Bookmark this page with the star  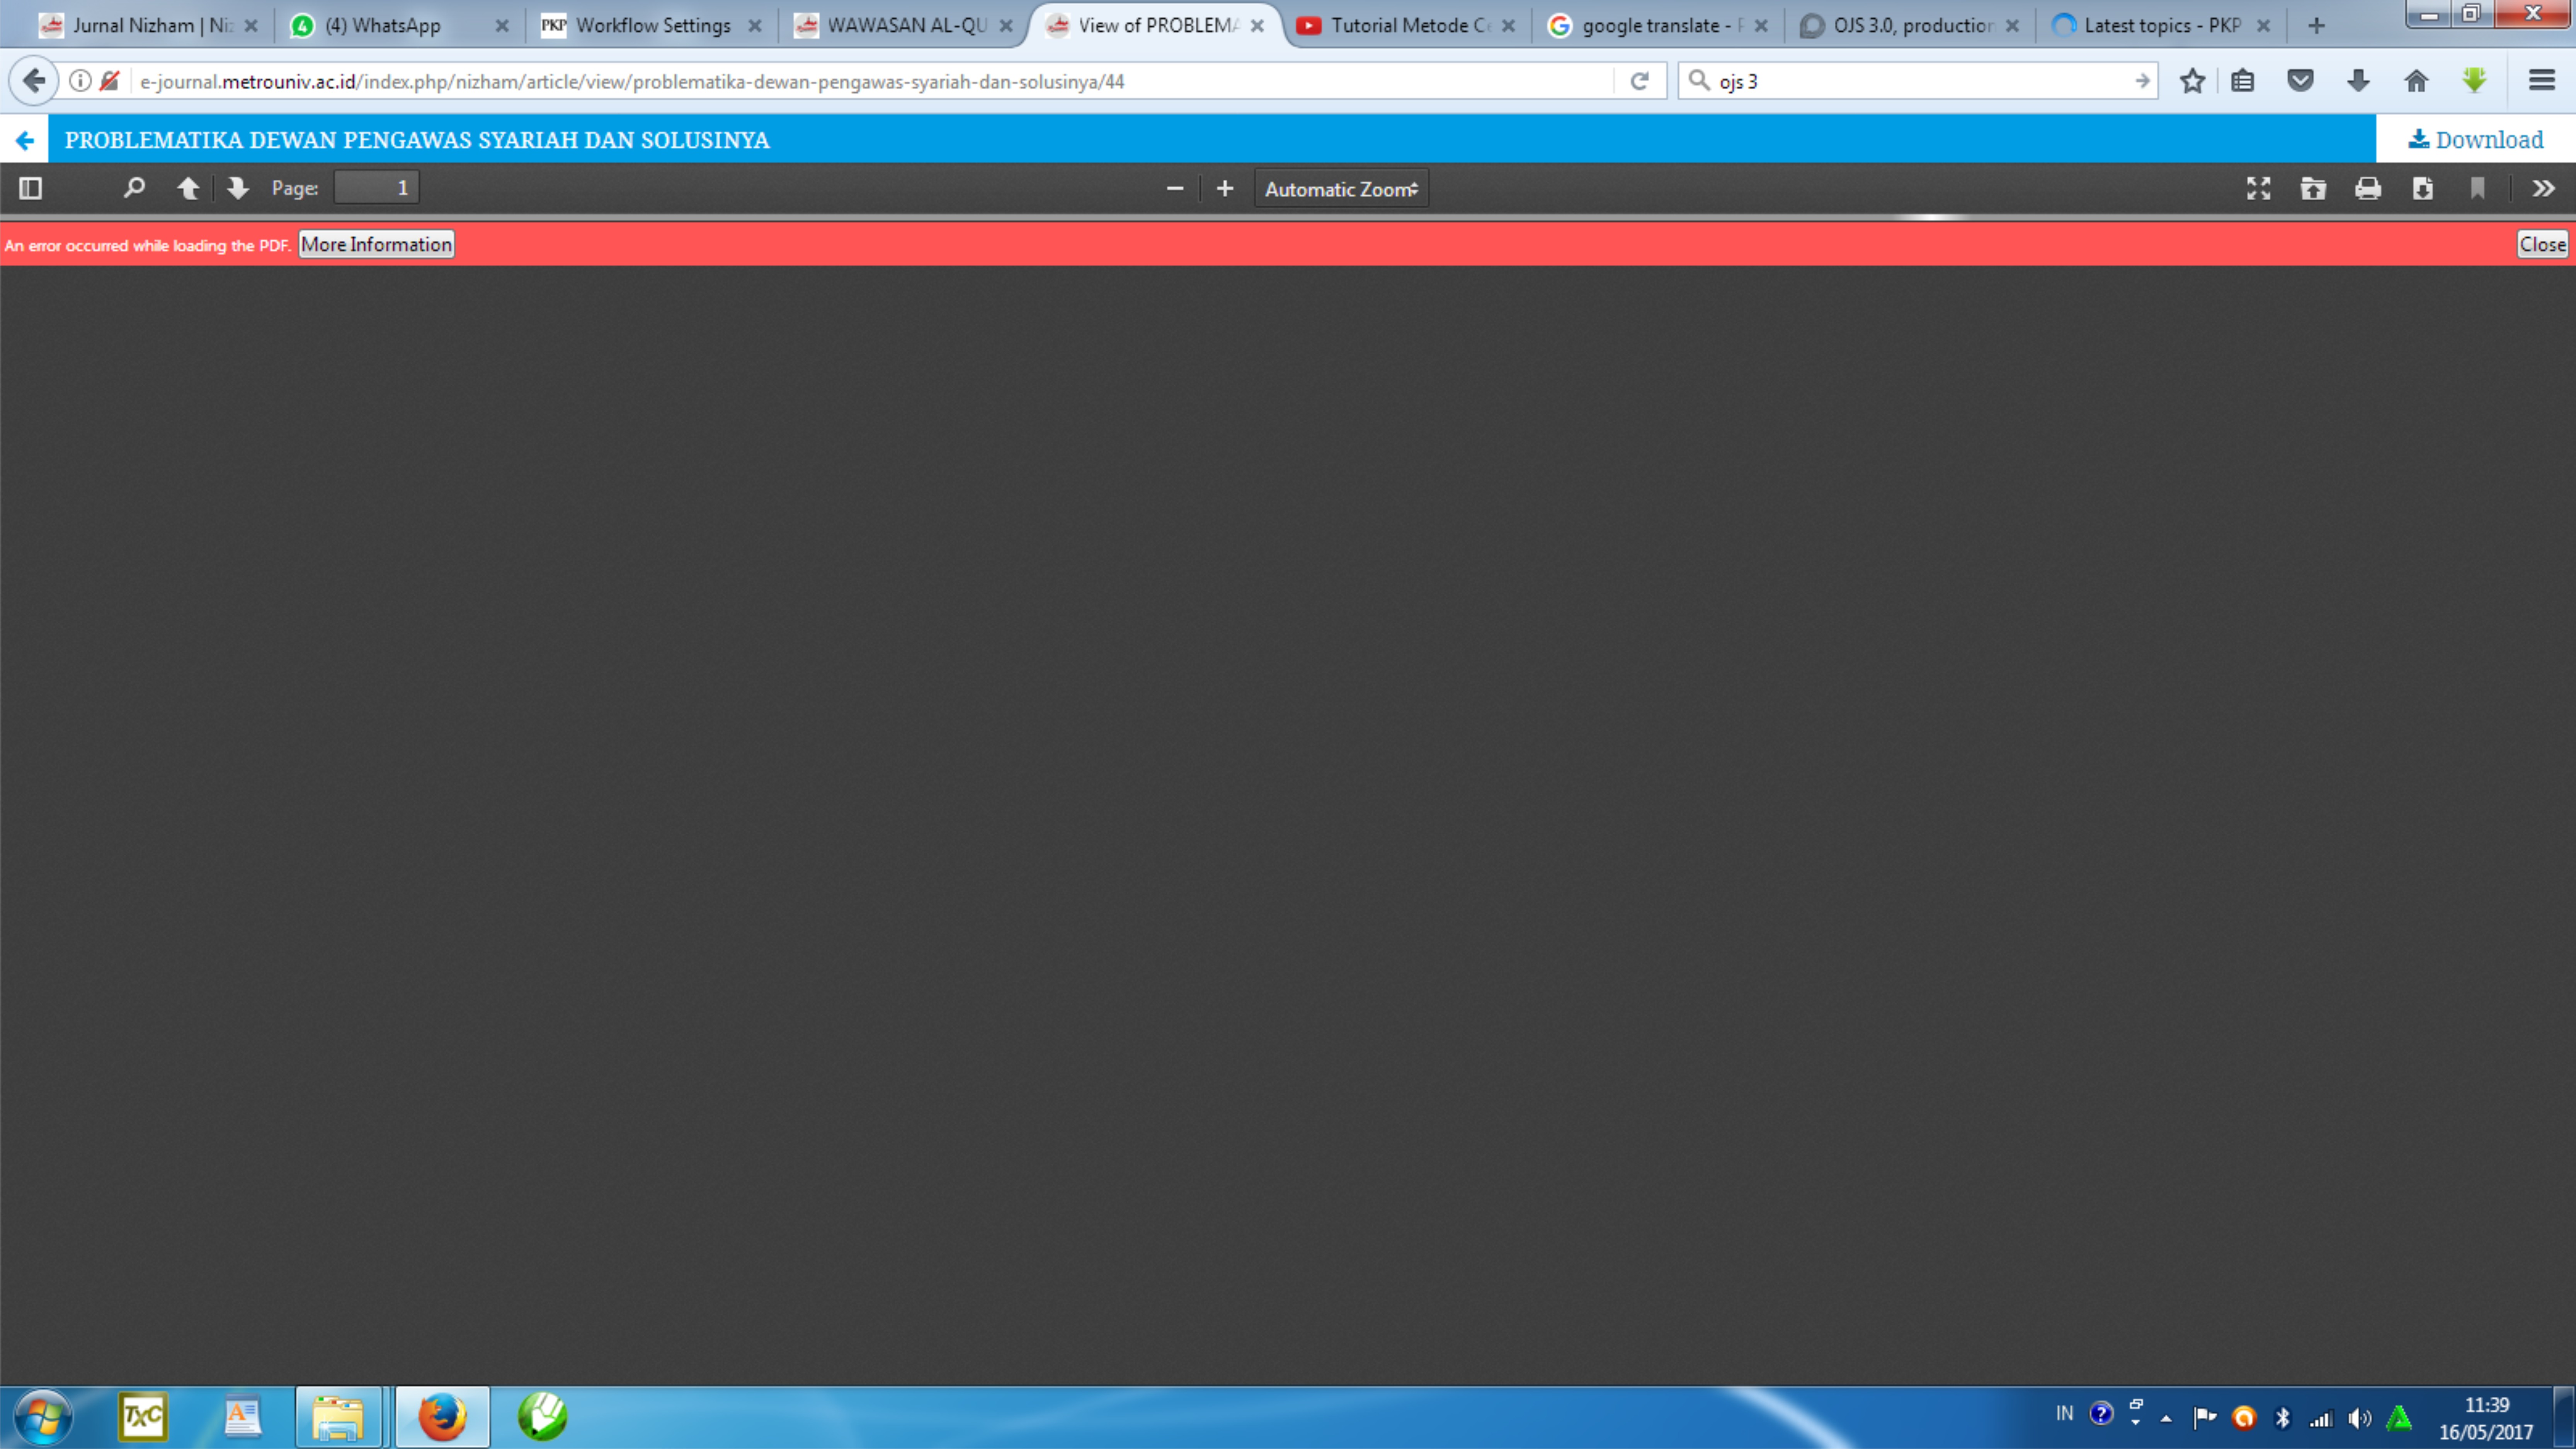pos(2192,81)
